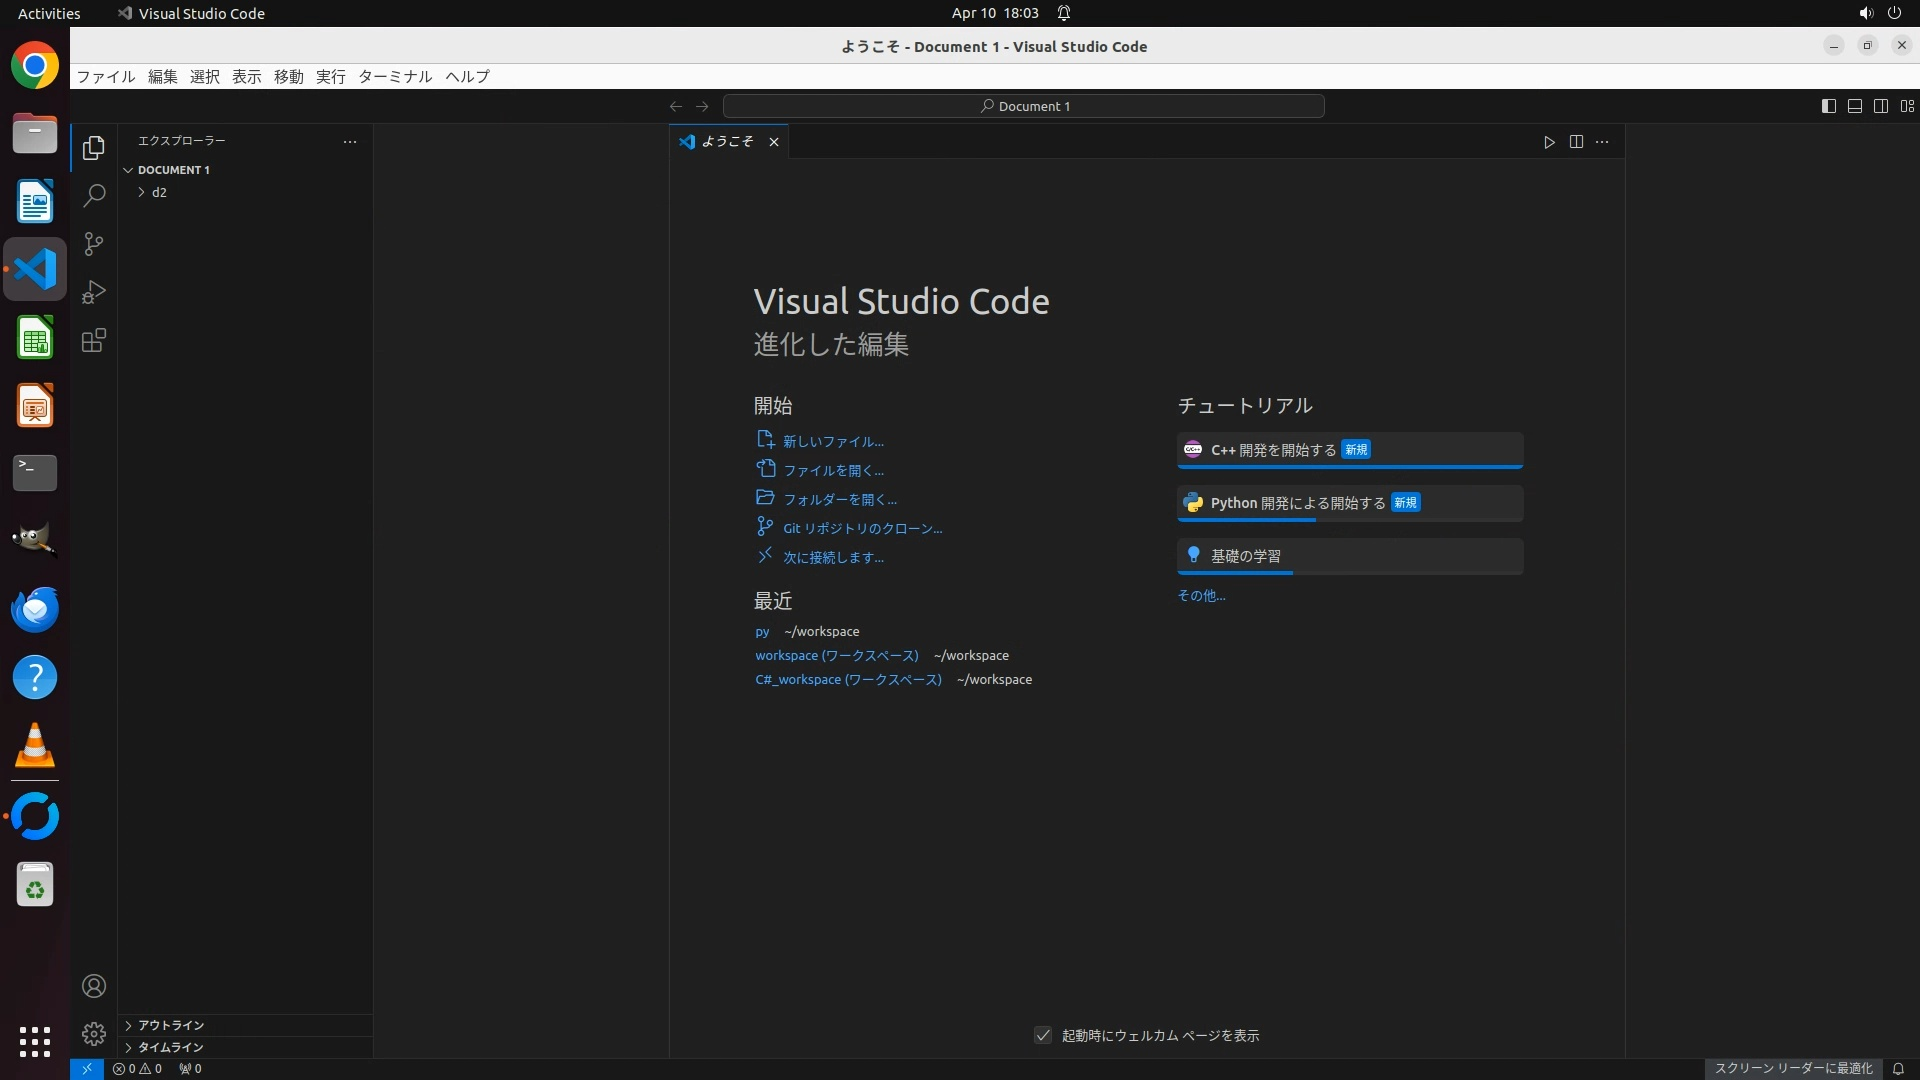Uncheck show welcome page on startup
The width and height of the screenshot is (1920, 1080).
[1043, 1035]
